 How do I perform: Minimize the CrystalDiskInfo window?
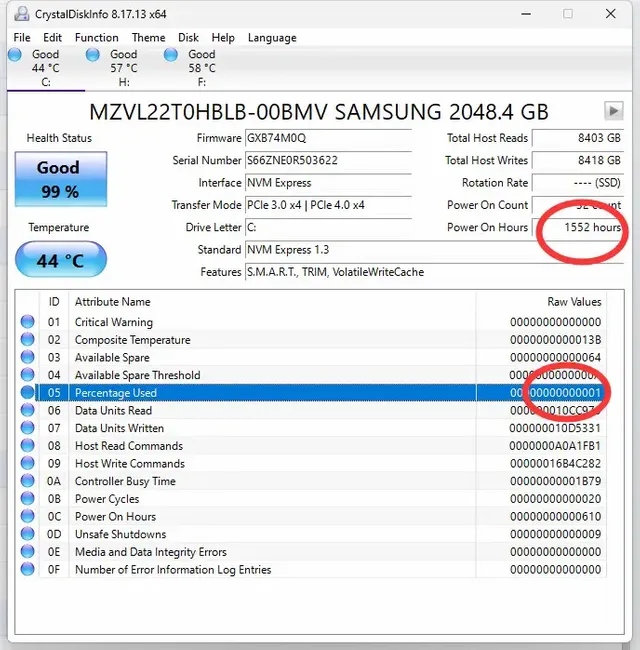pos(526,14)
